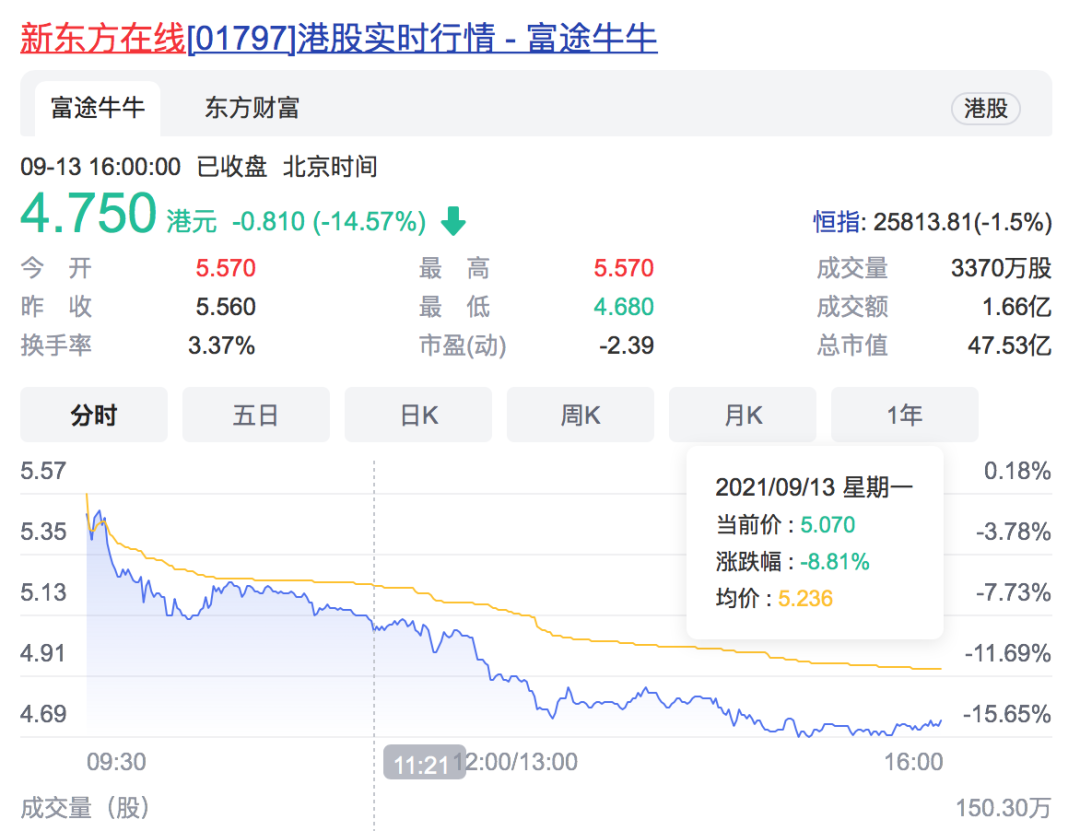Screen dimensions: 1080x831
Task: Click the tooltip 涨跌幅 value -8.81%
Action: click(835, 562)
